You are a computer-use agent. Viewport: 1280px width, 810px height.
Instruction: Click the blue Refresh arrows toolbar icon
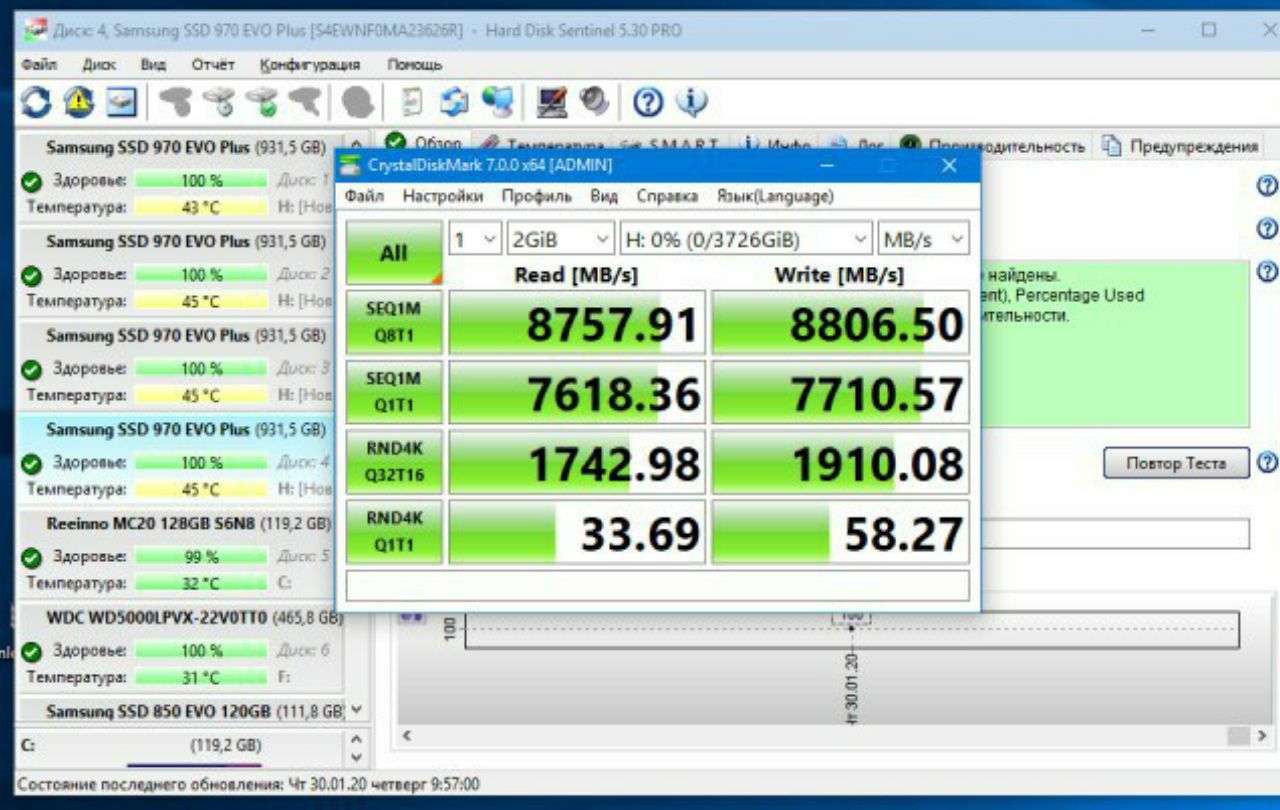(x=37, y=101)
